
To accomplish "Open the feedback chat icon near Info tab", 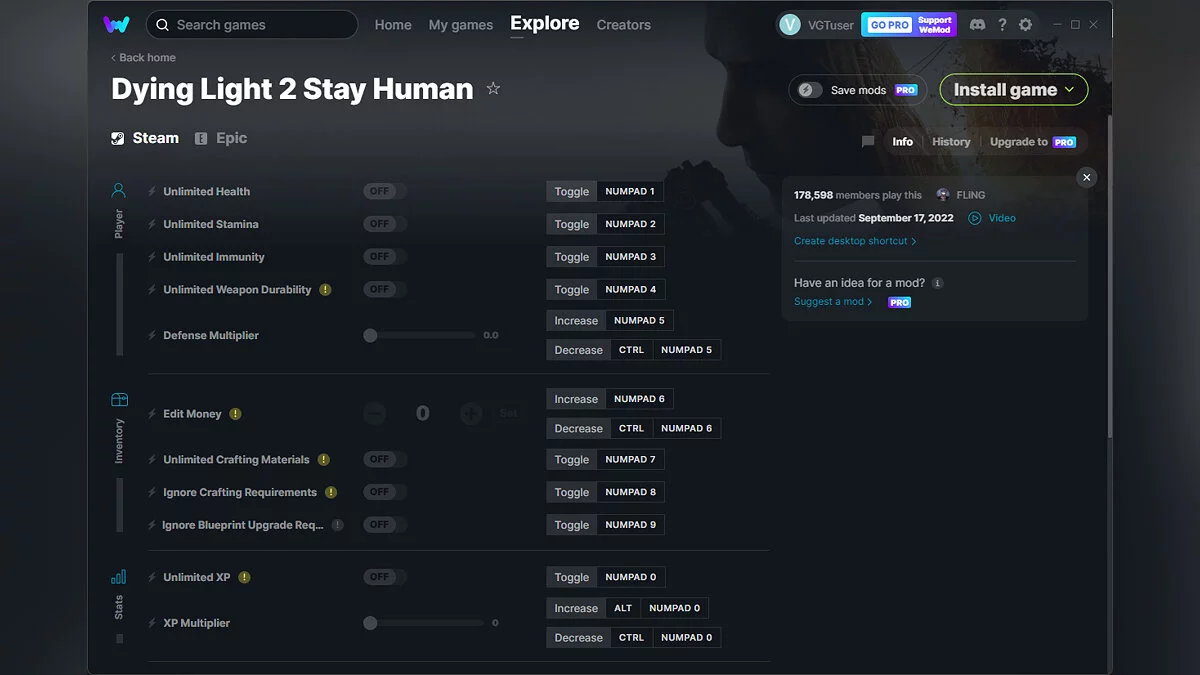I will pos(867,142).
